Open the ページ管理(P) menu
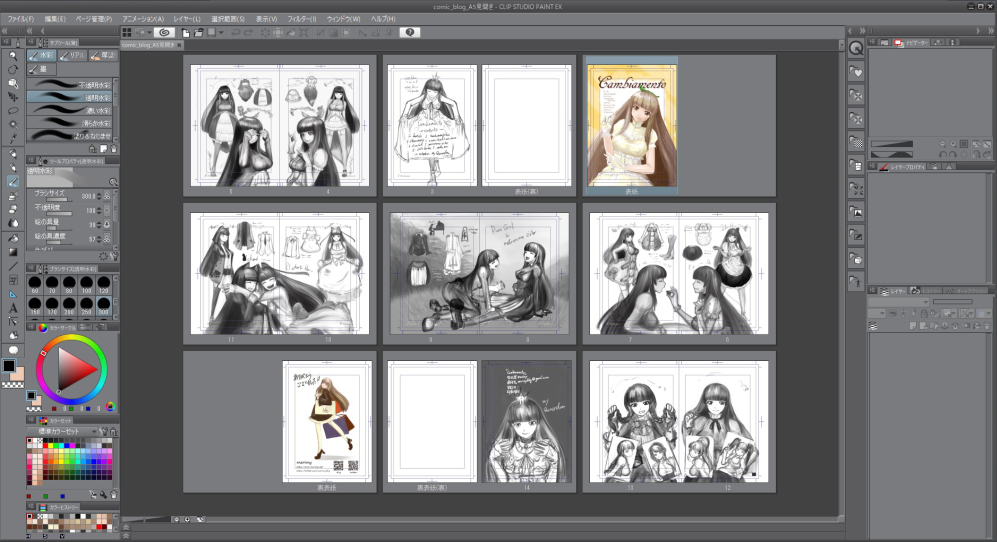The width and height of the screenshot is (997, 542). 93,19
